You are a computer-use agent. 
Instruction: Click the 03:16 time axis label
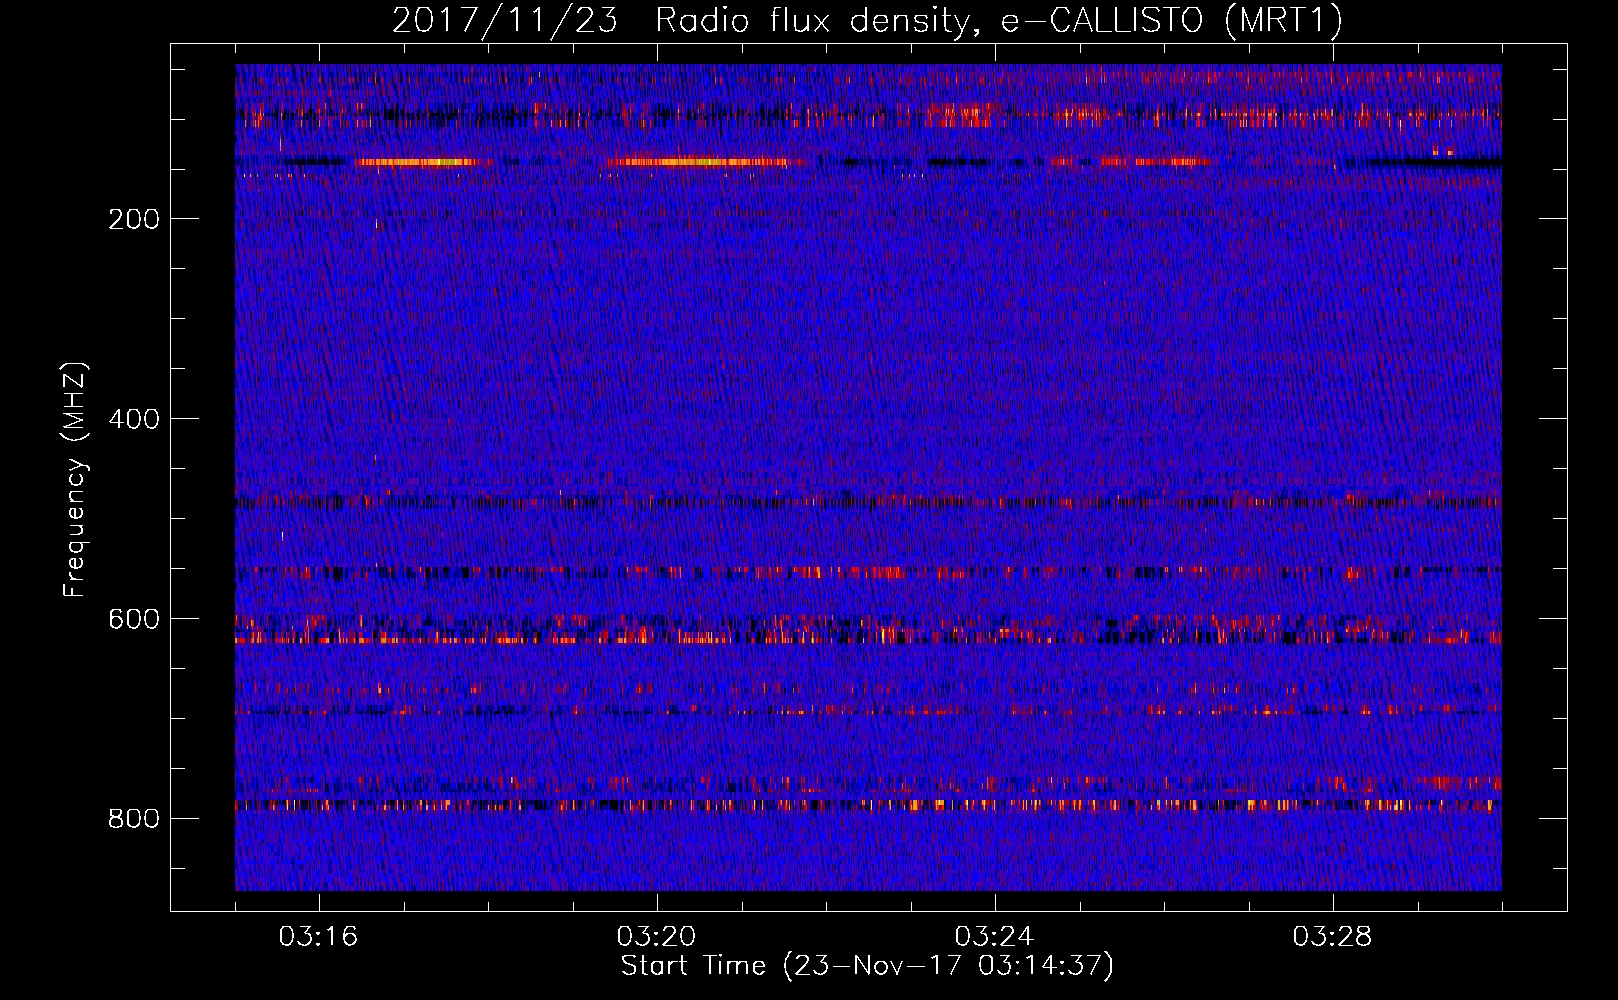pyautogui.click(x=319, y=936)
